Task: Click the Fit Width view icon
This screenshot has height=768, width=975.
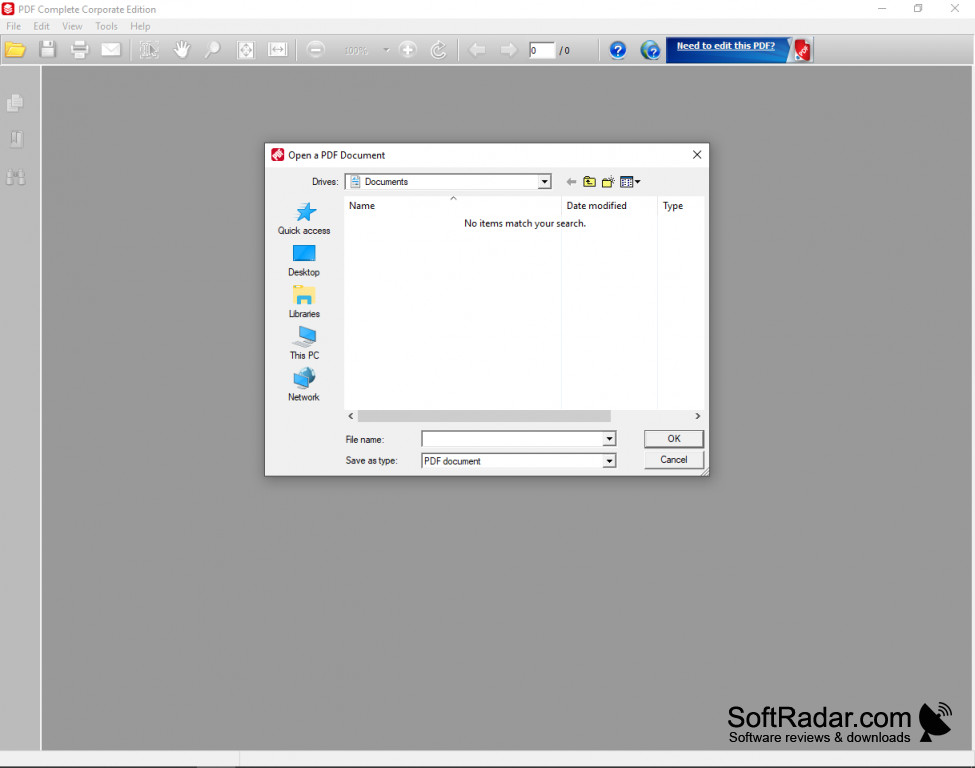Action: [x=278, y=49]
